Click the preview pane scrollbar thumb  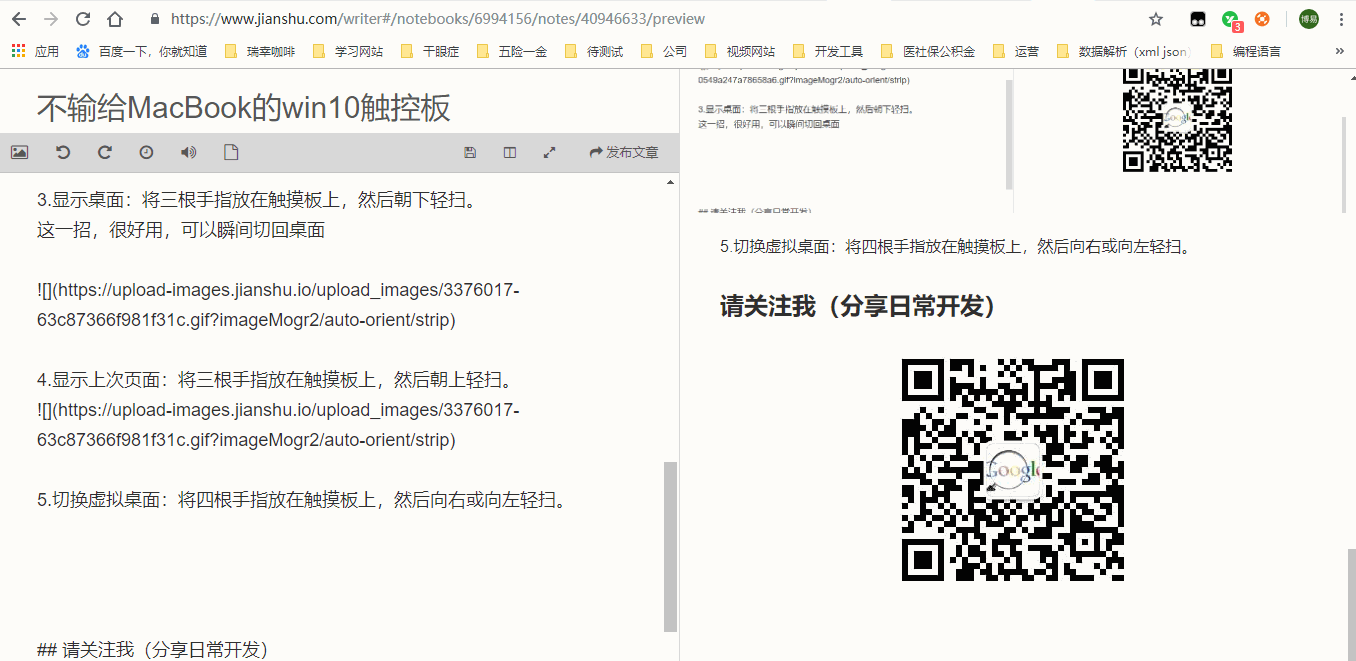[1351, 604]
